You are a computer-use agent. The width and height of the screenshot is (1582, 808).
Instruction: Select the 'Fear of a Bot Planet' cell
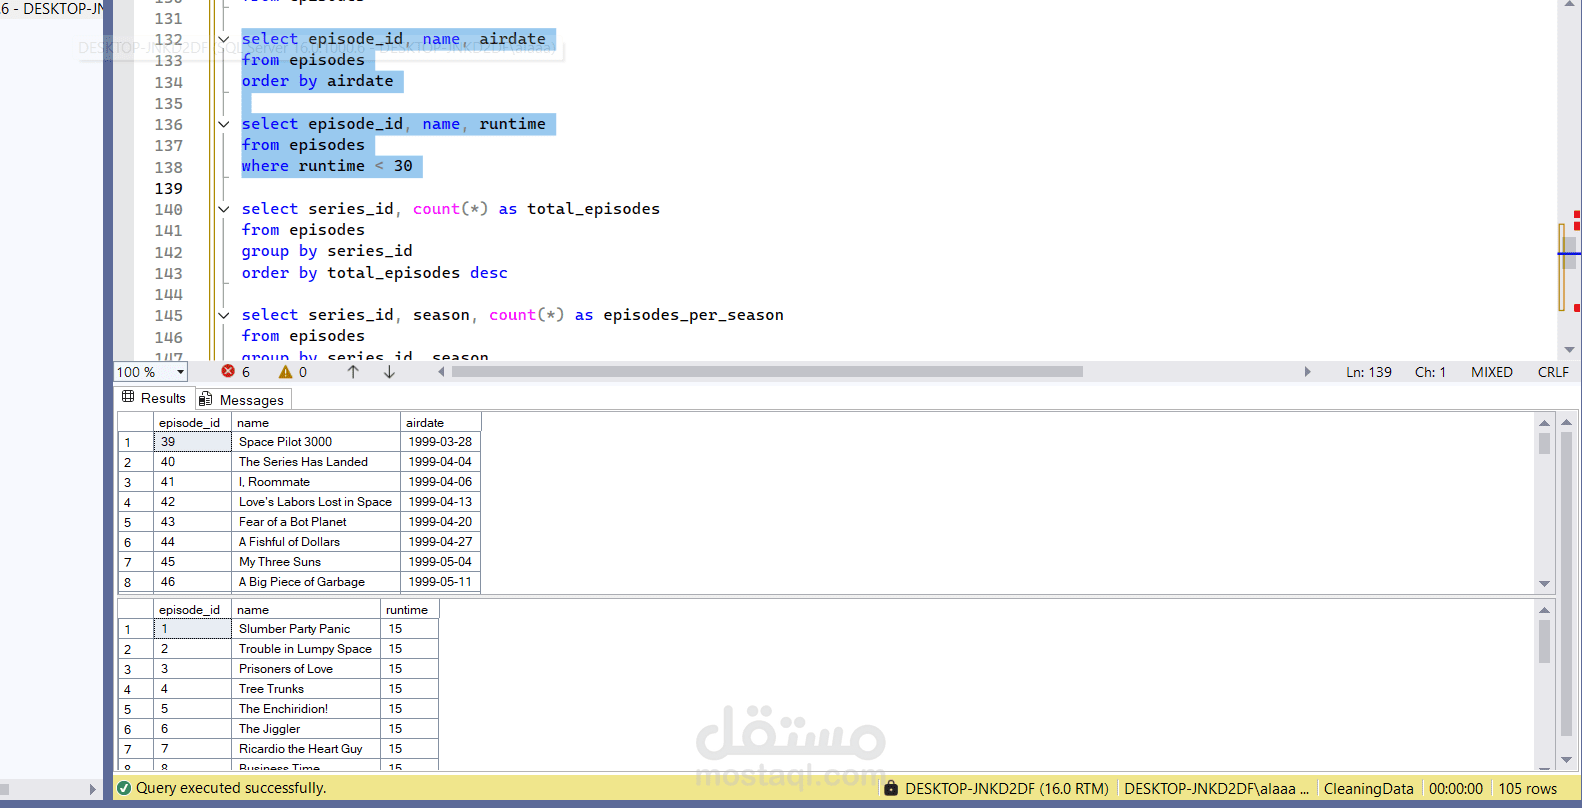(316, 522)
